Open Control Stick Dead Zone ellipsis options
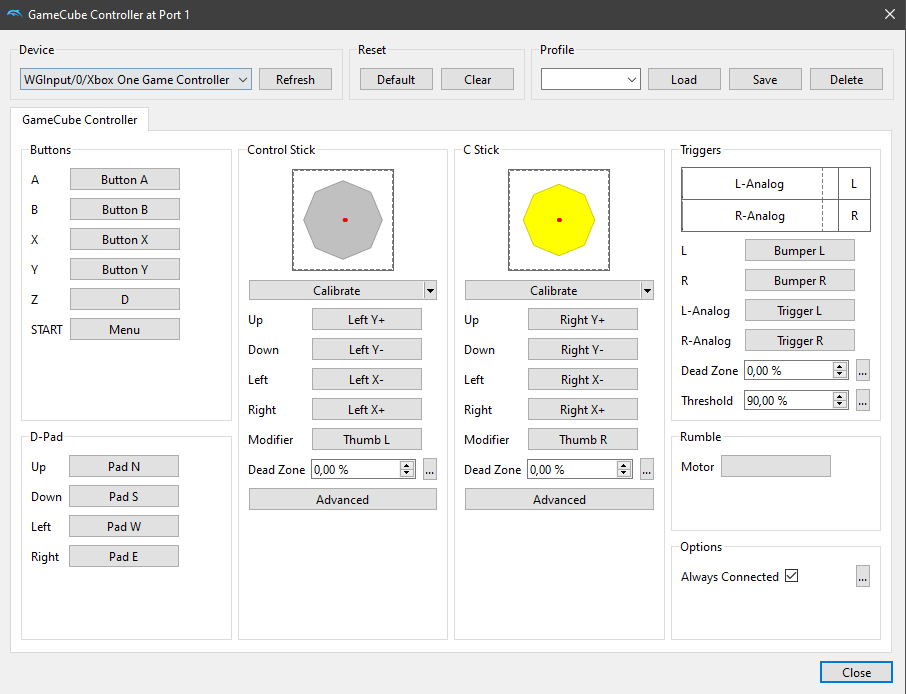 point(429,470)
